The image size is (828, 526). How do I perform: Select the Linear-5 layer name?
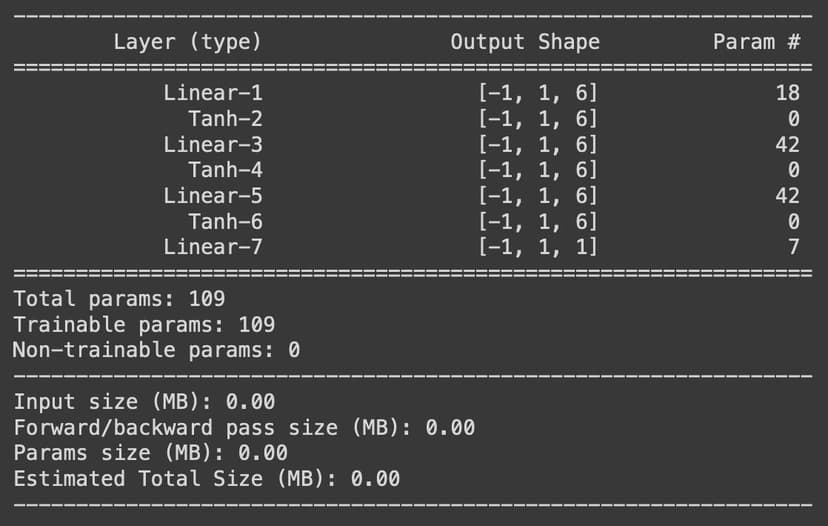213,196
